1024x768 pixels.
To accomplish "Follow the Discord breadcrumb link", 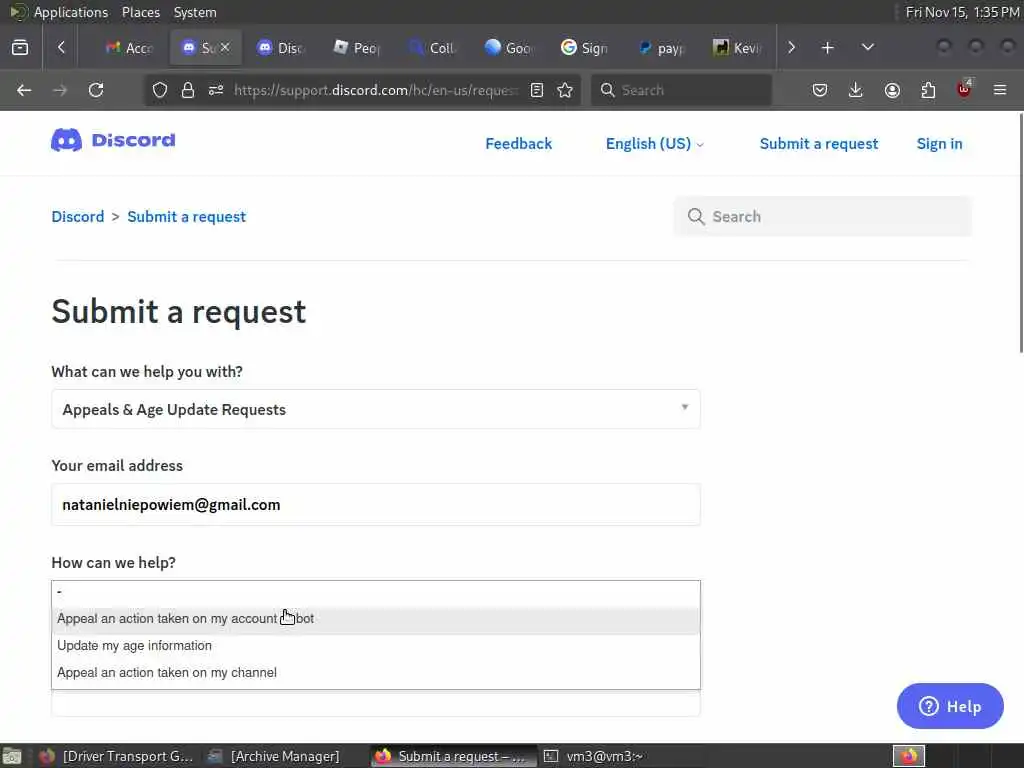I will (78, 217).
